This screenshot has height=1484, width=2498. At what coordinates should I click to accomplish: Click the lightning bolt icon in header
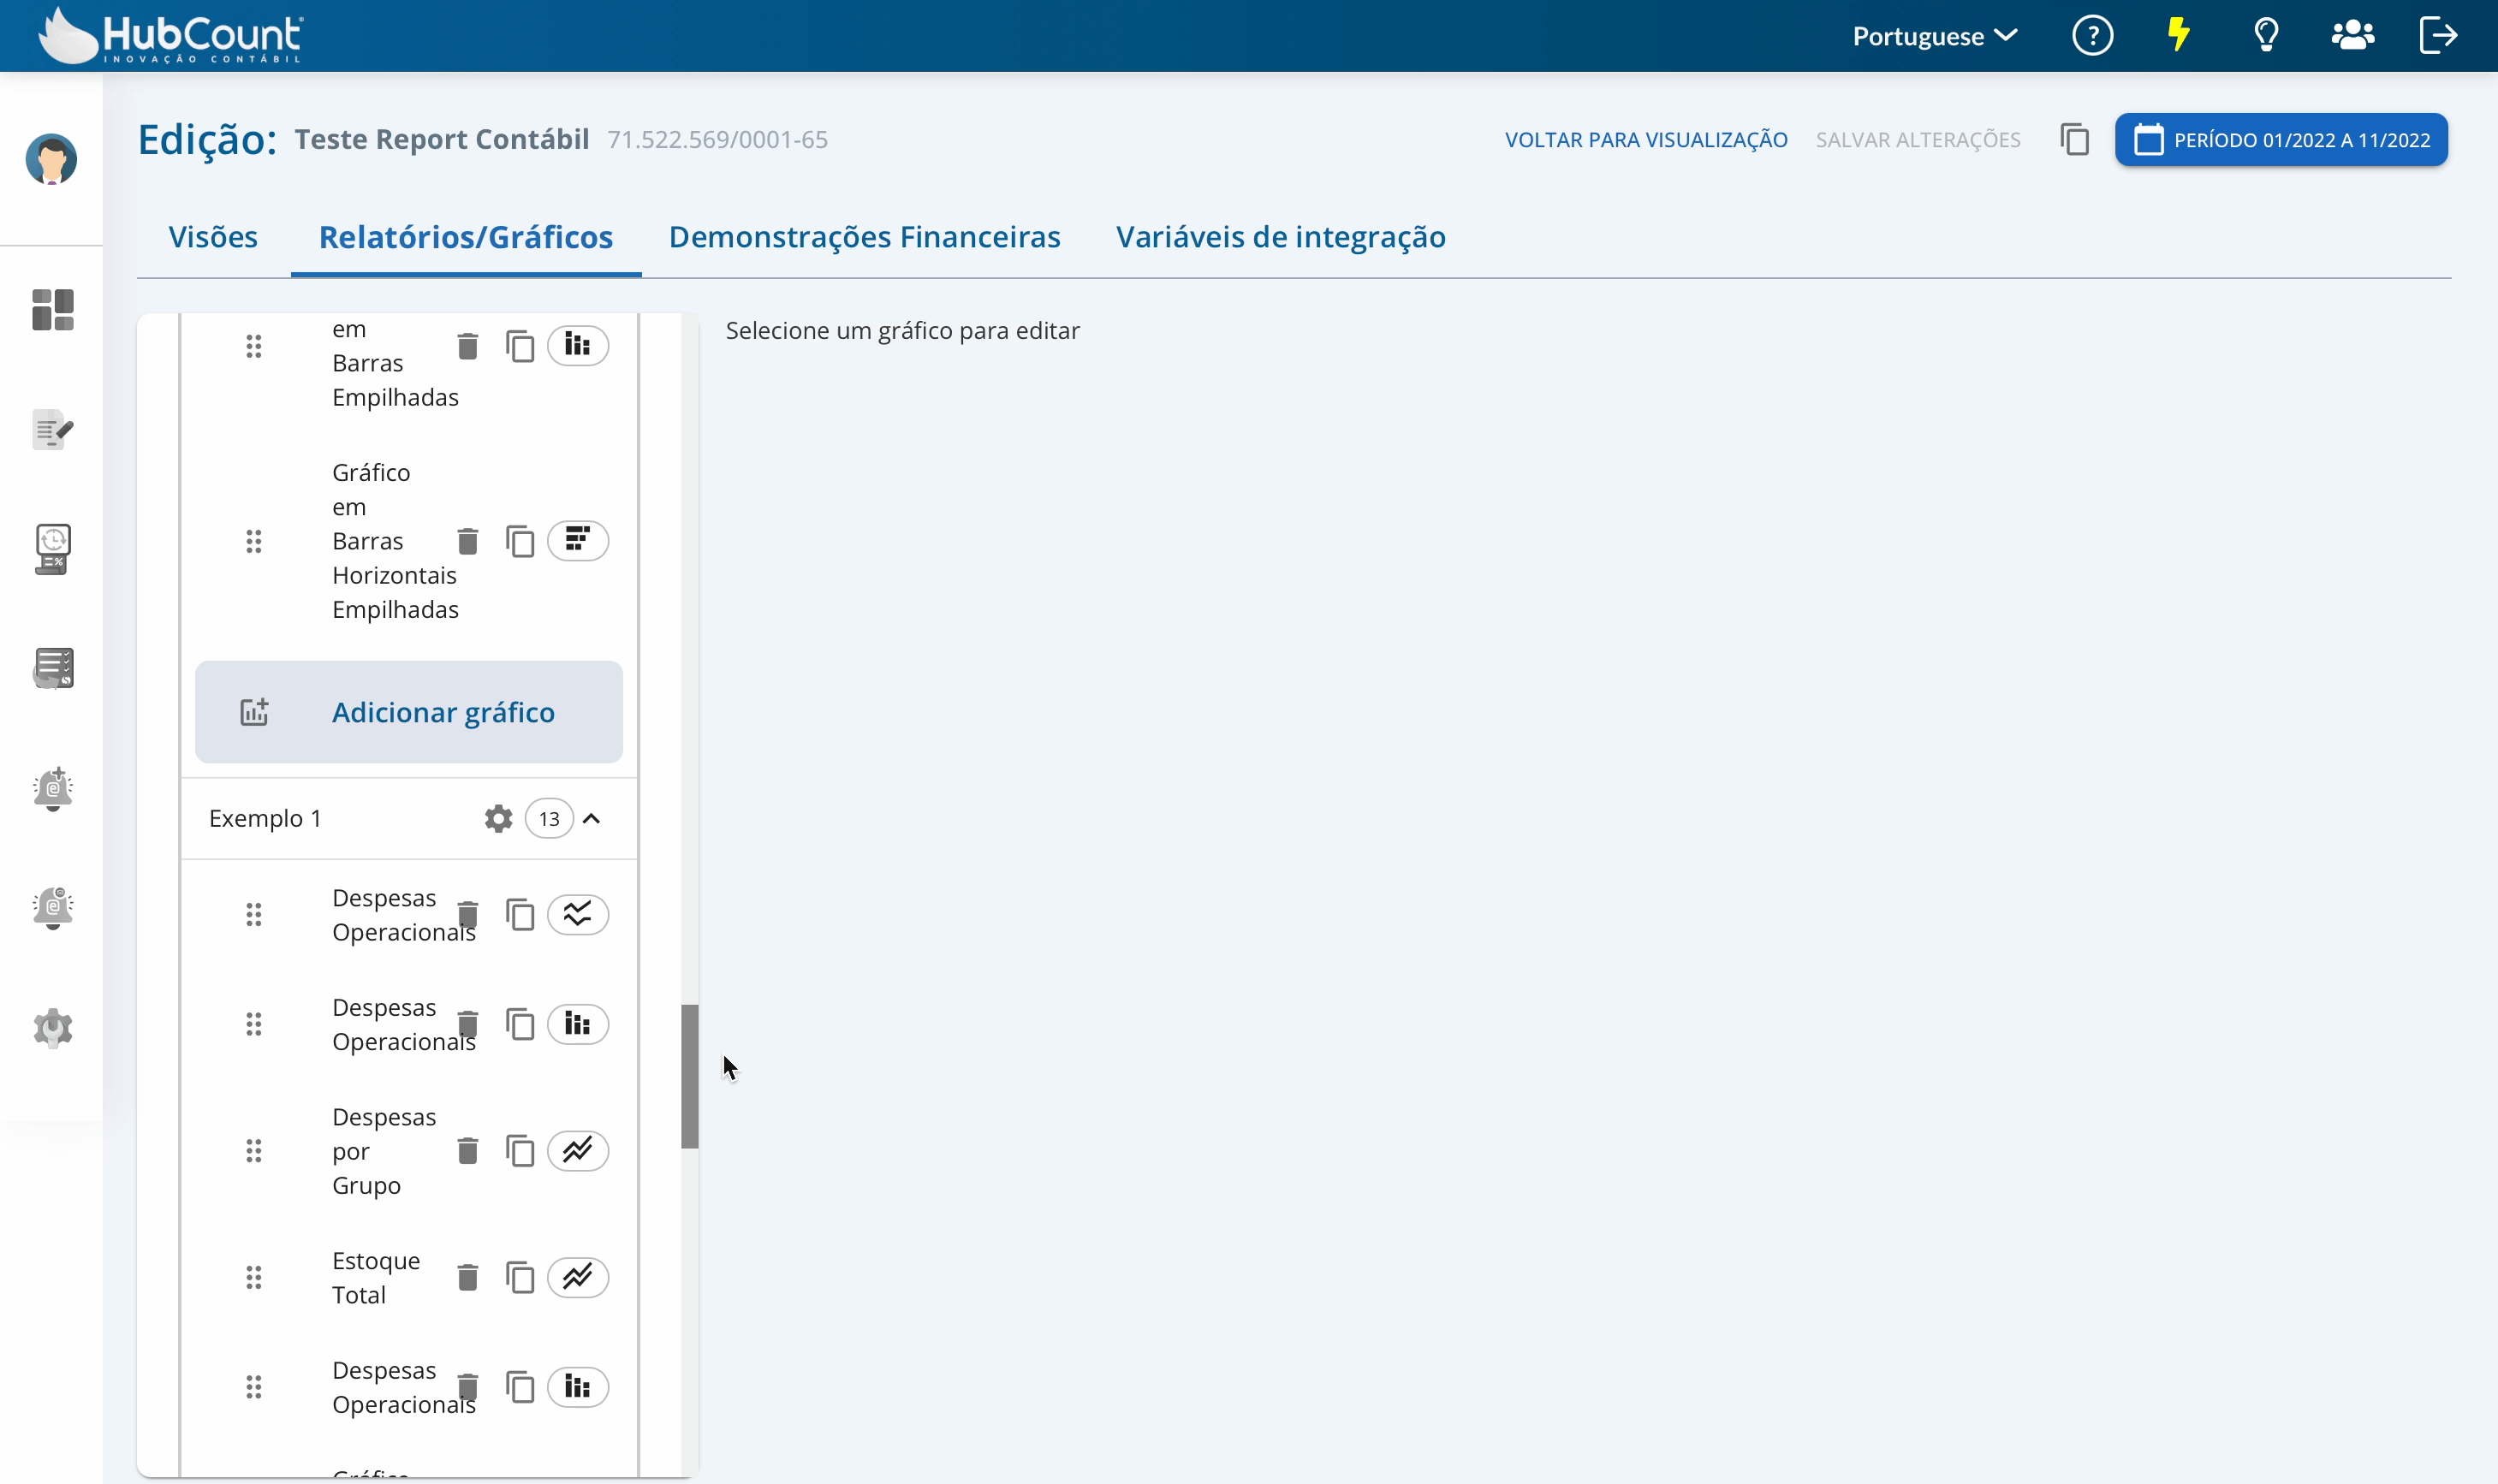click(2179, 36)
